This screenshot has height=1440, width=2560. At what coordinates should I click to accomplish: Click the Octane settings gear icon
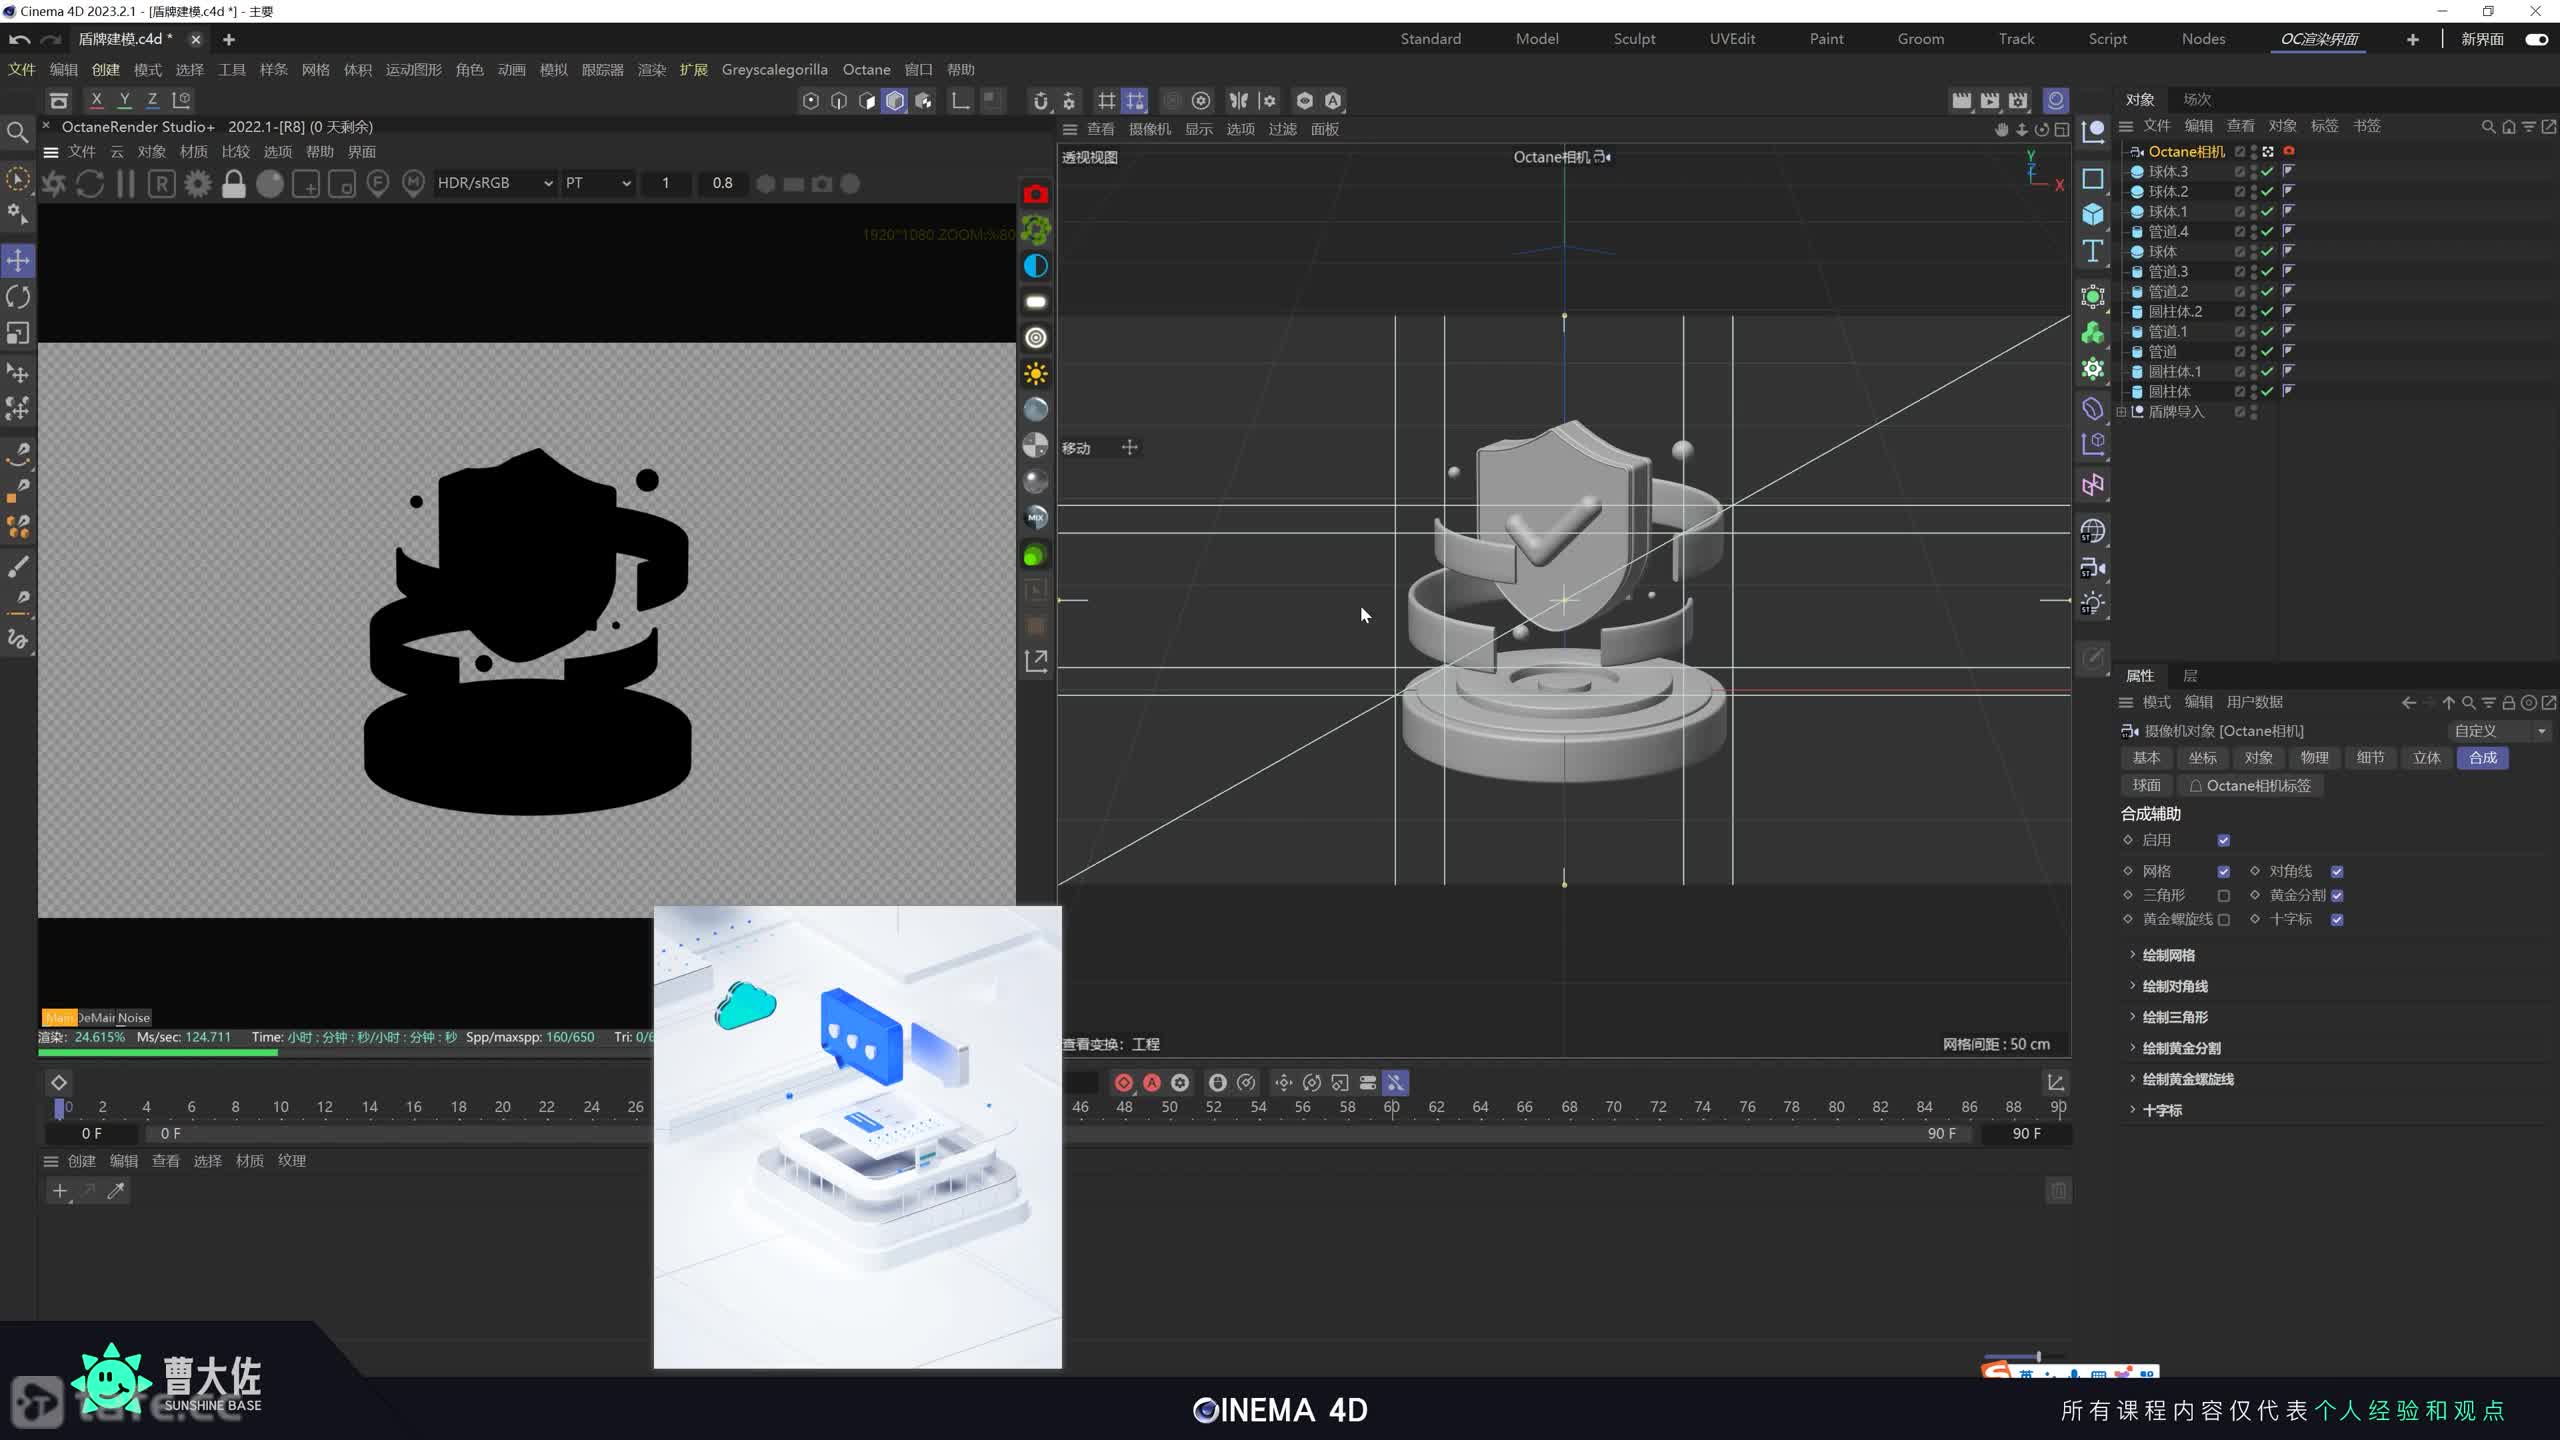(198, 184)
